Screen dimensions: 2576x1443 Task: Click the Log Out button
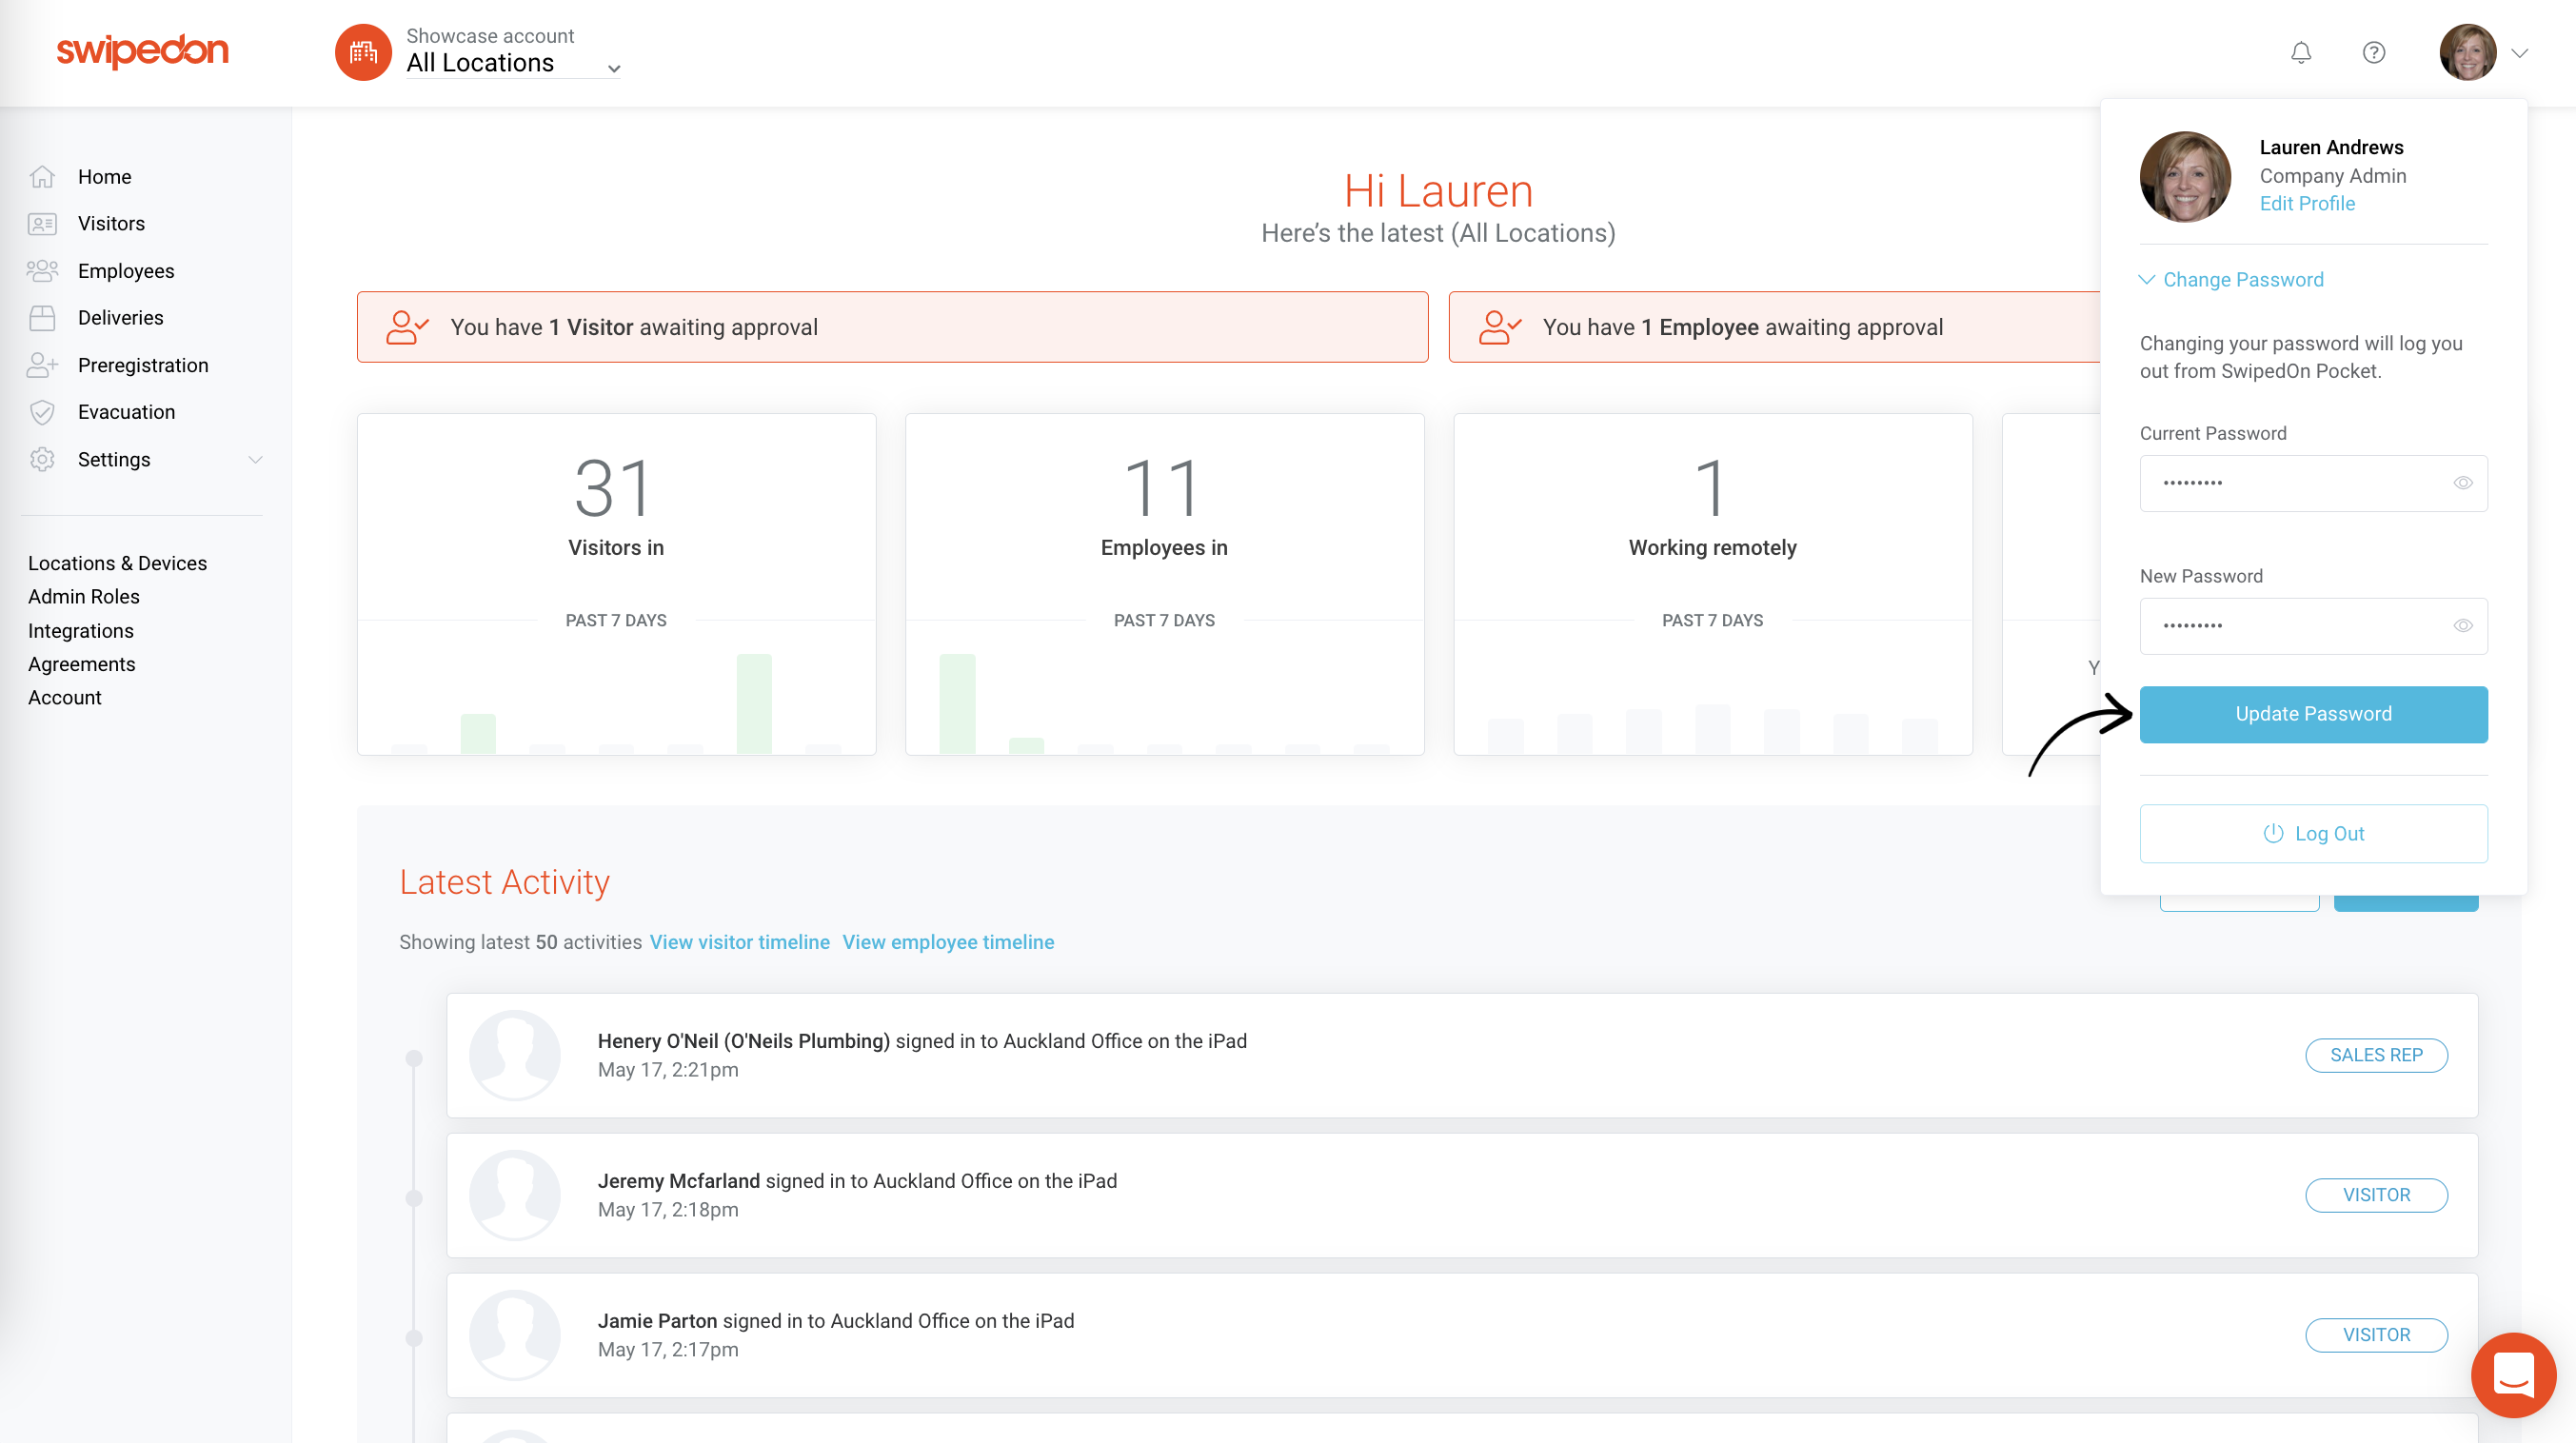pyautogui.click(x=2313, y=834)
